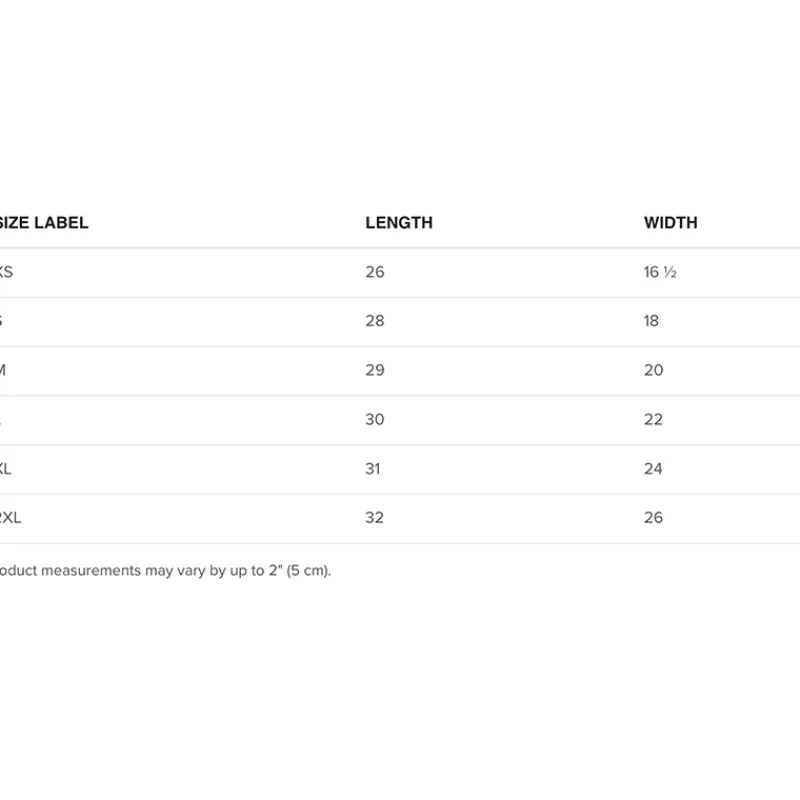Select length value 31

click(x=372, y=468)
